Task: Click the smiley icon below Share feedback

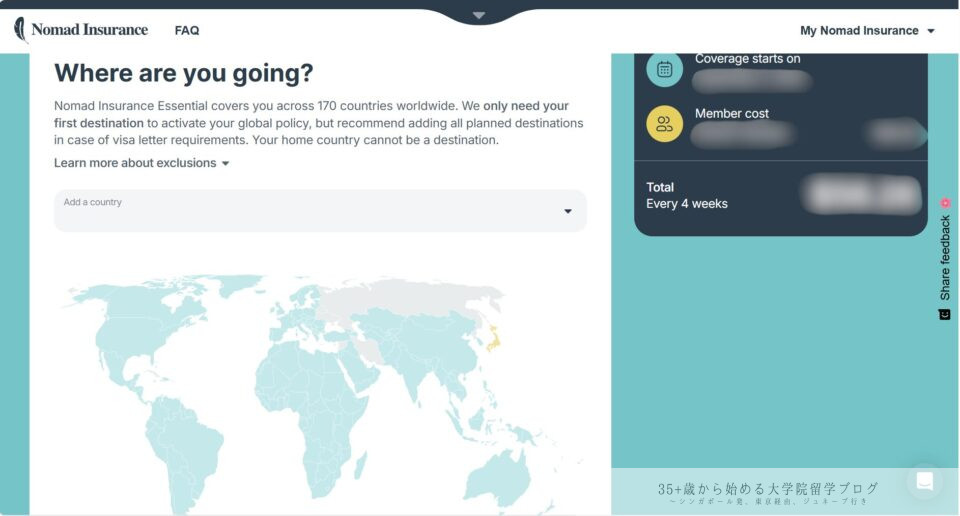Action: [945, 315]
